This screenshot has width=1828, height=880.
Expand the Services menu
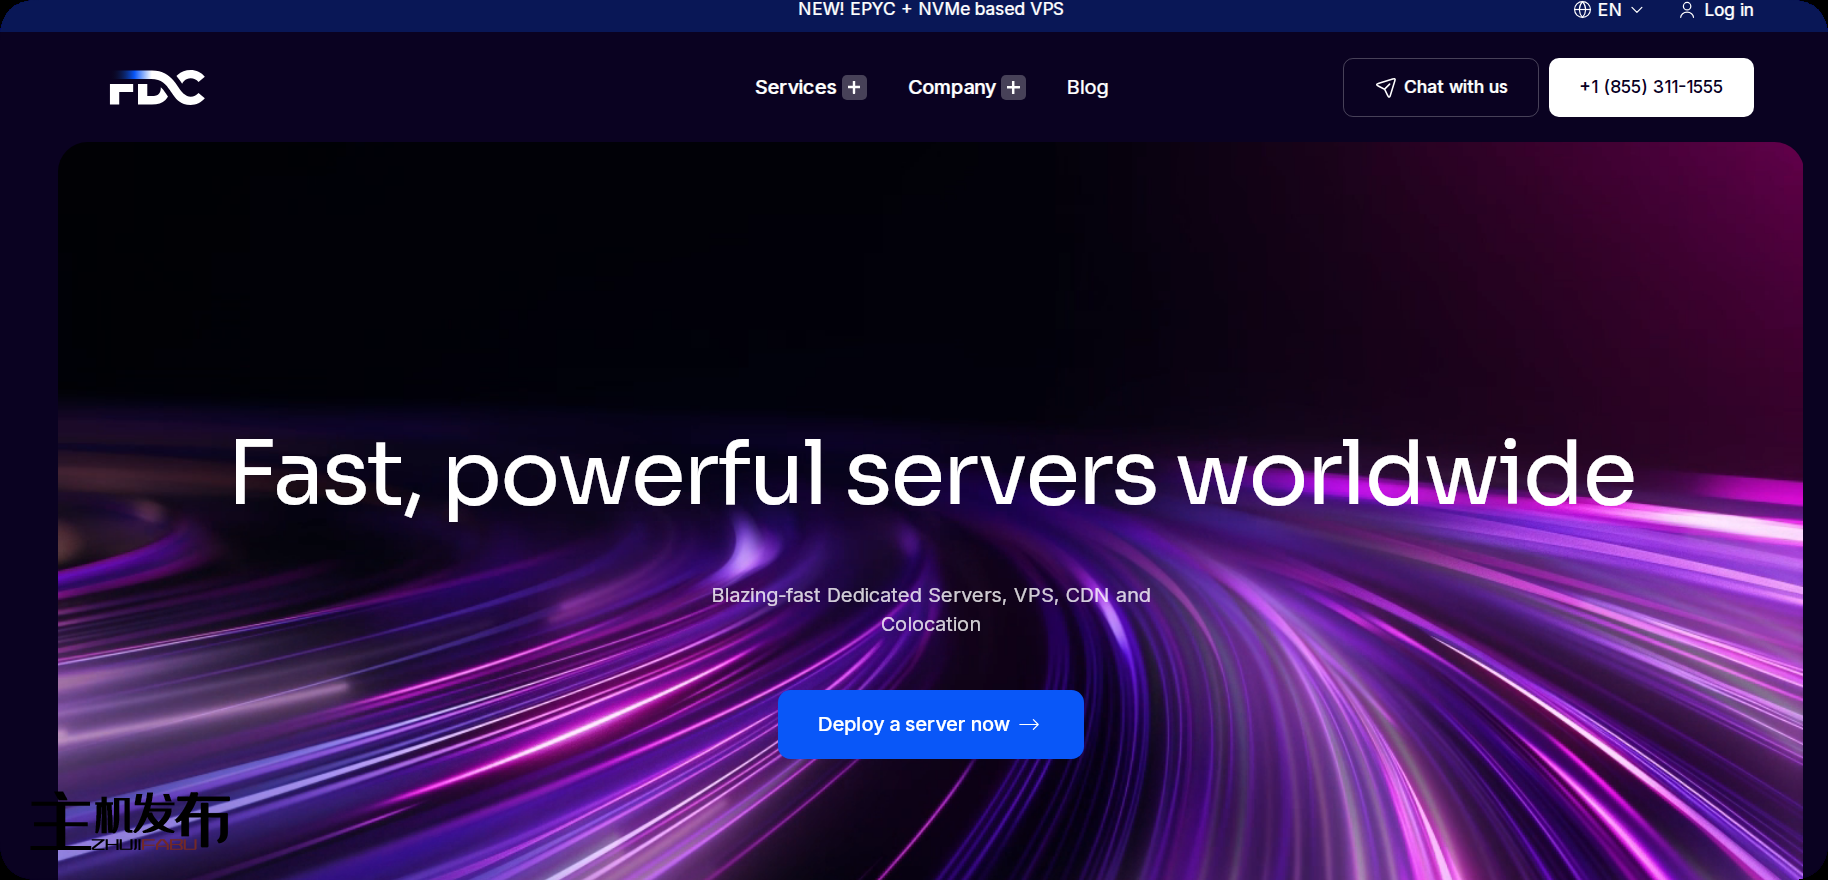tap(795, 88)
